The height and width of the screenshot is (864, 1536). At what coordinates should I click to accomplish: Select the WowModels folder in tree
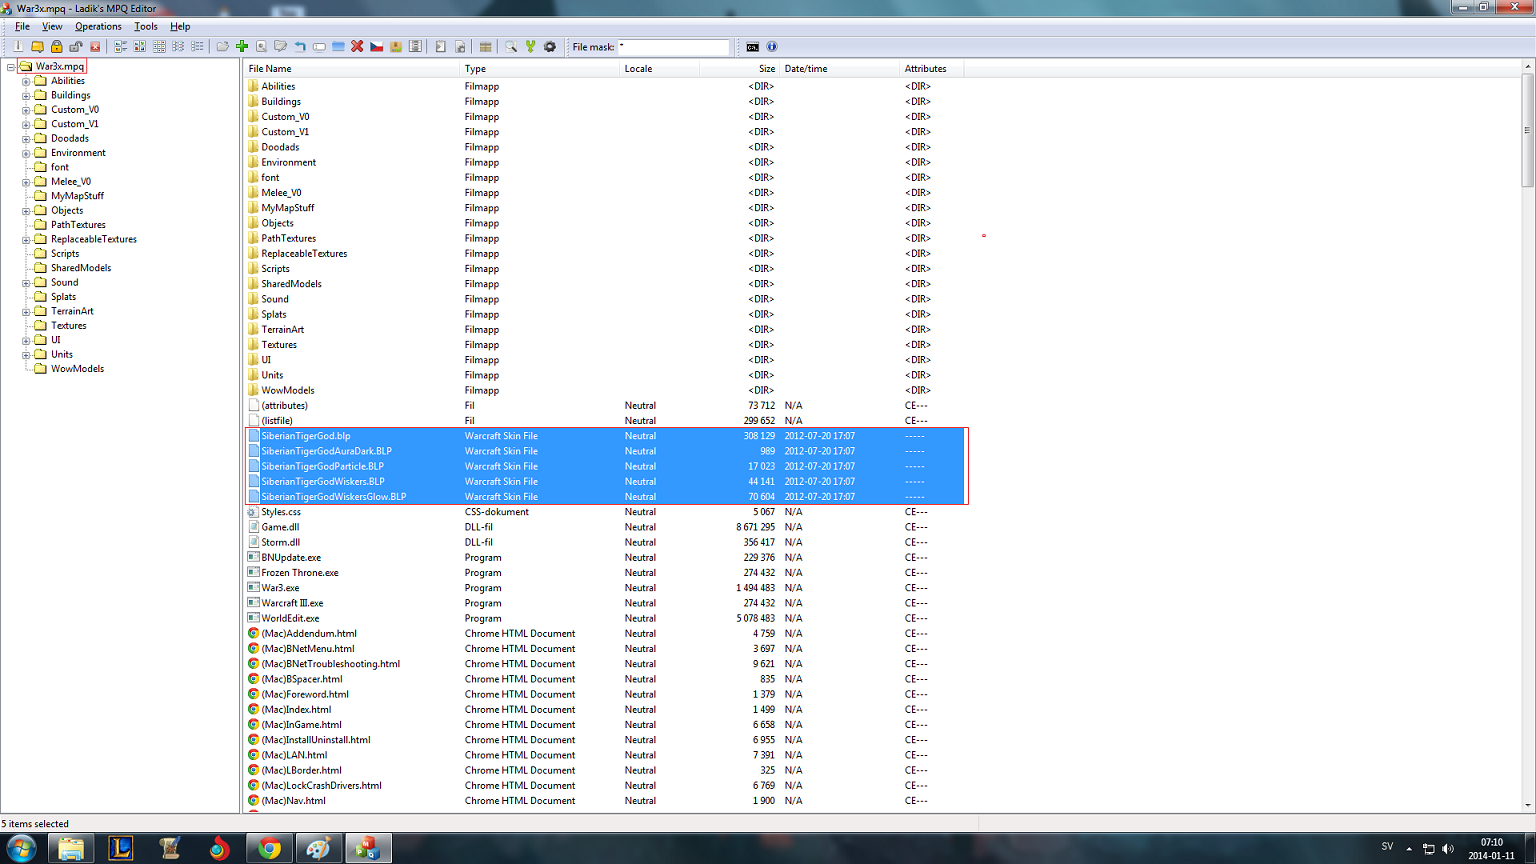click(x=77, y=369)
